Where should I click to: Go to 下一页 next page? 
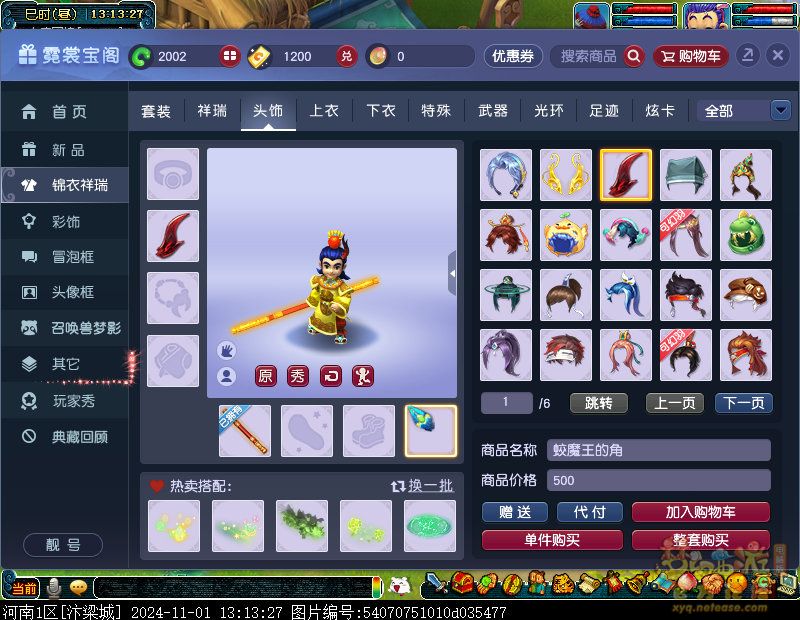coord(744,403)
